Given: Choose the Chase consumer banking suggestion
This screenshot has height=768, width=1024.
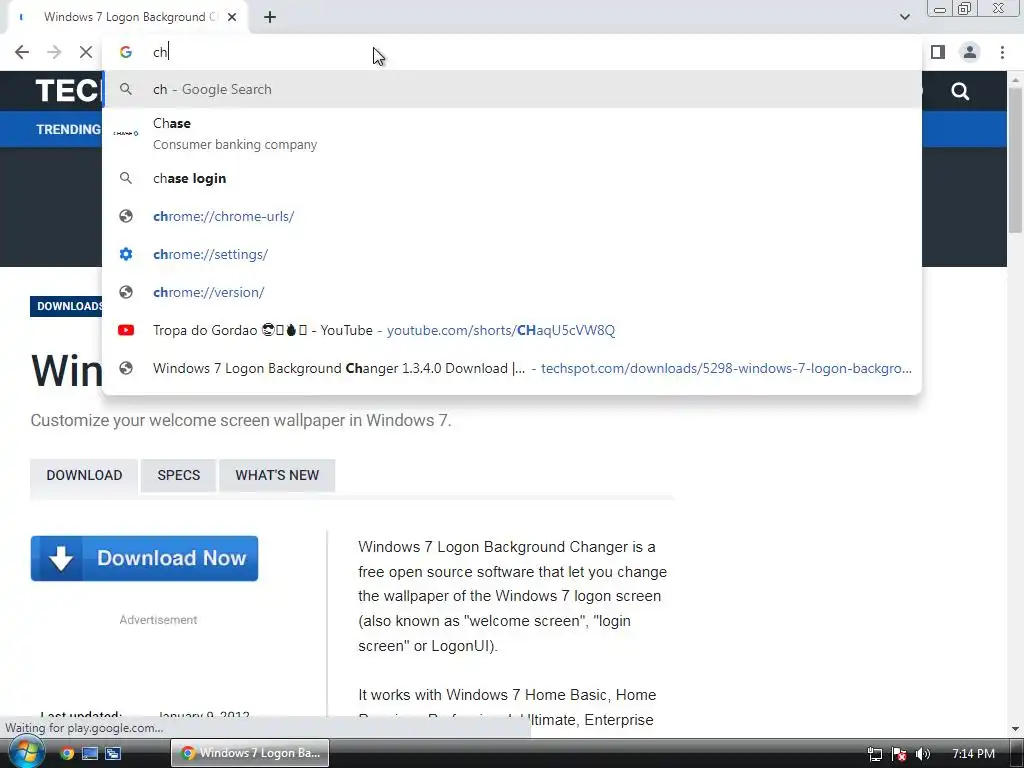Looking at the screenshot, I should click(x=512, y=133).
